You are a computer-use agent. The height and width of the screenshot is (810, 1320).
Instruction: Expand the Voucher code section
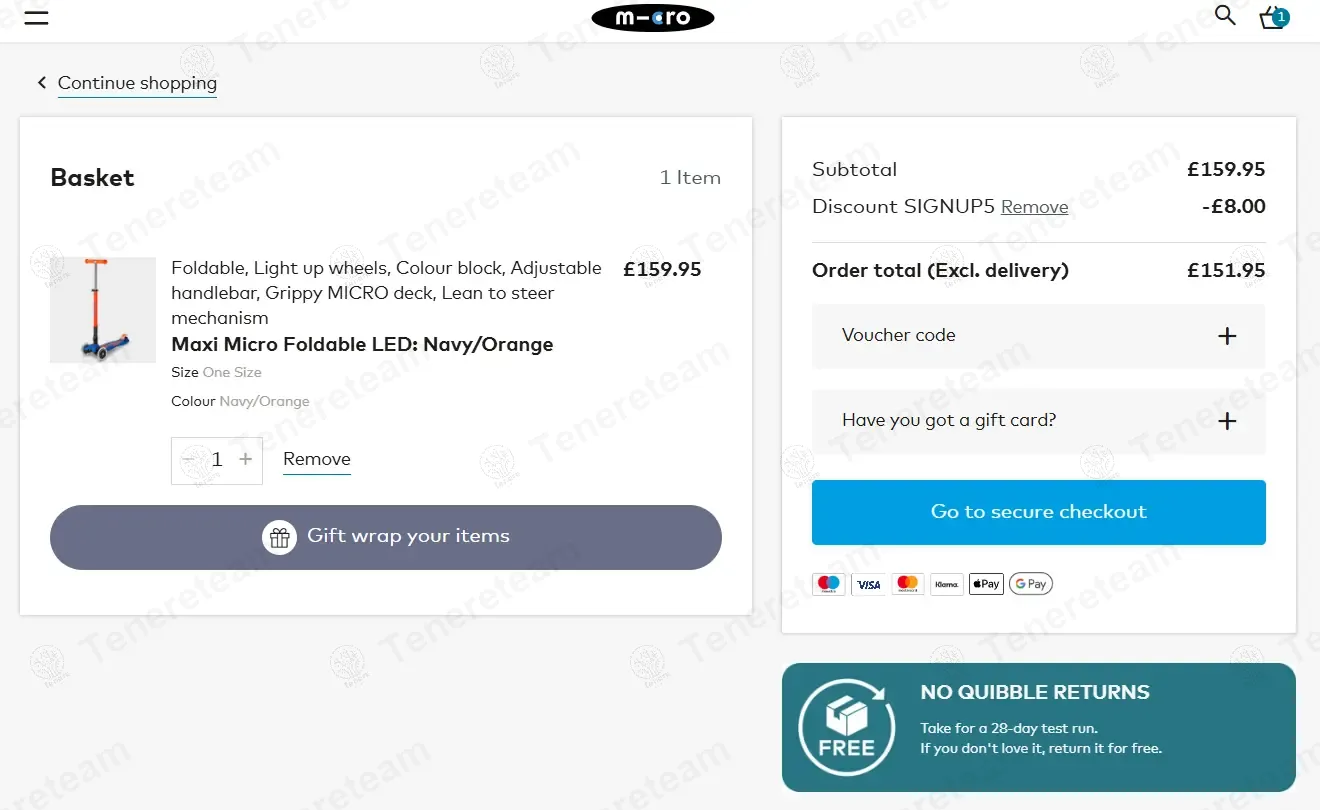[x=1038, y=336]
